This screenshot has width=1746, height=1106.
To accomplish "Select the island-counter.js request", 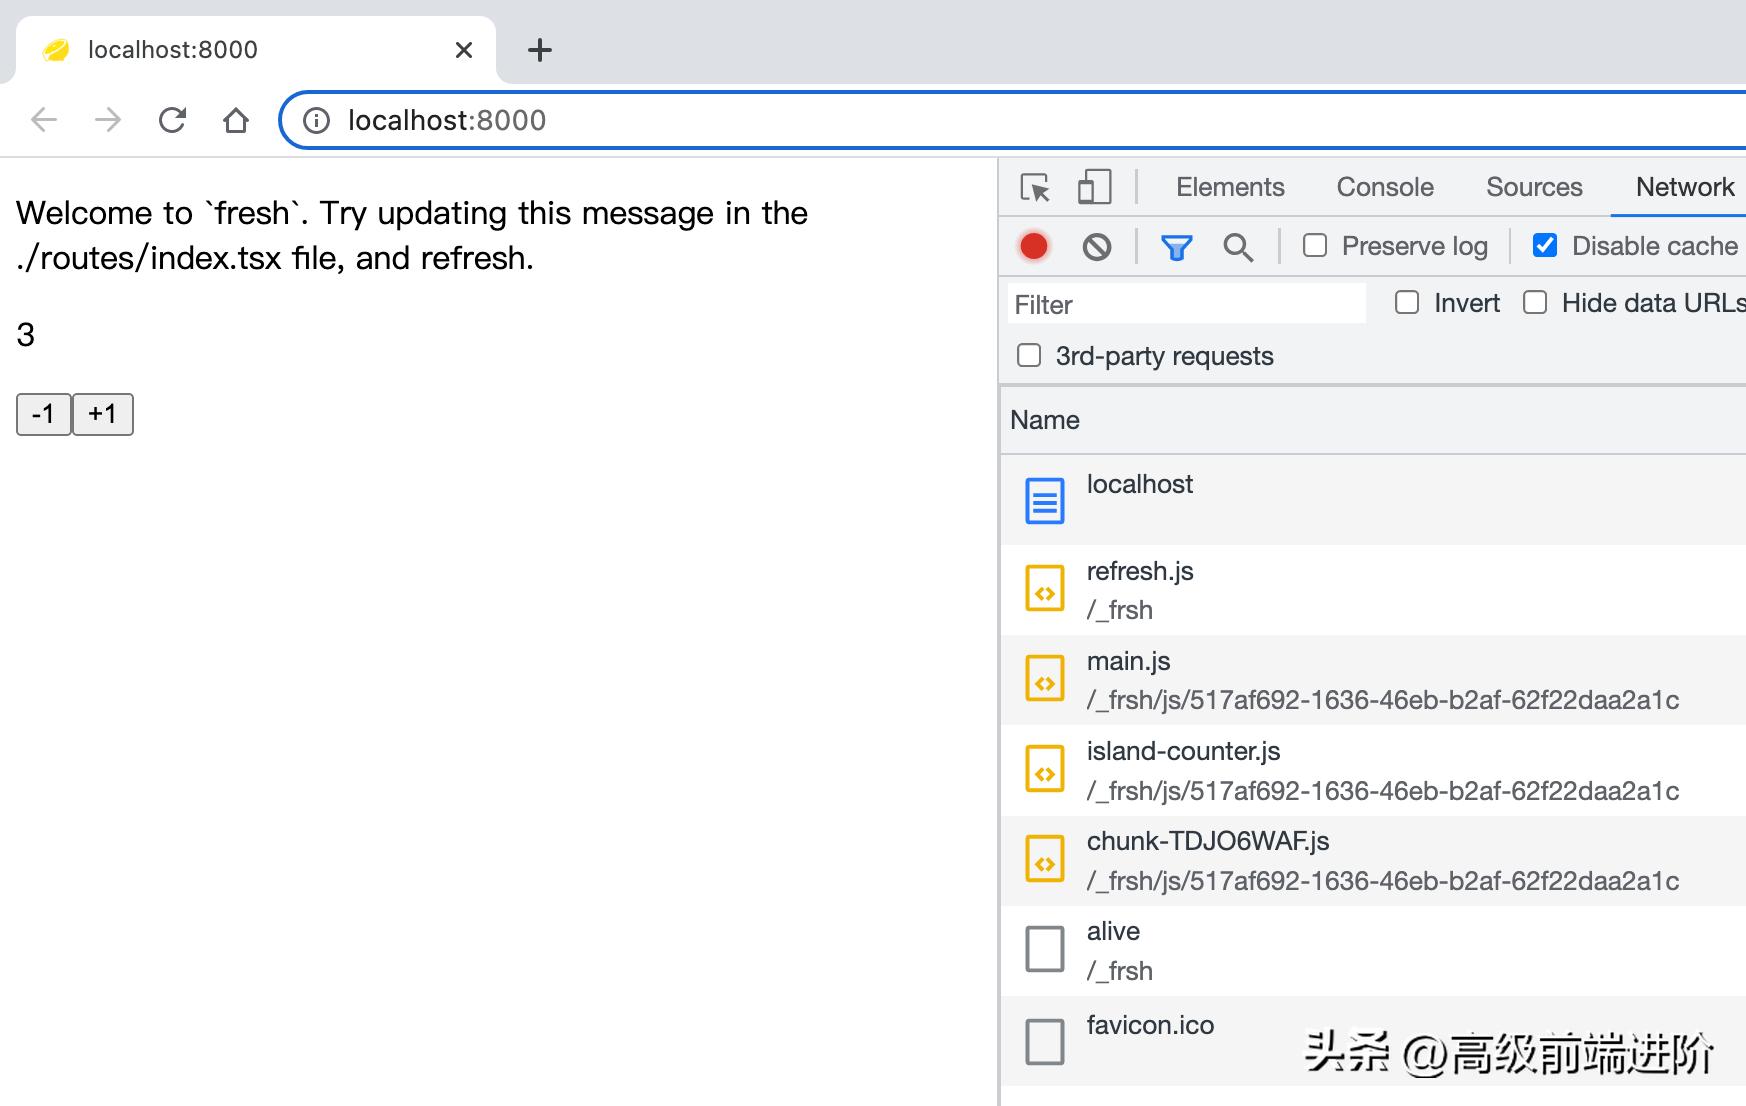I will [1373, 770].
